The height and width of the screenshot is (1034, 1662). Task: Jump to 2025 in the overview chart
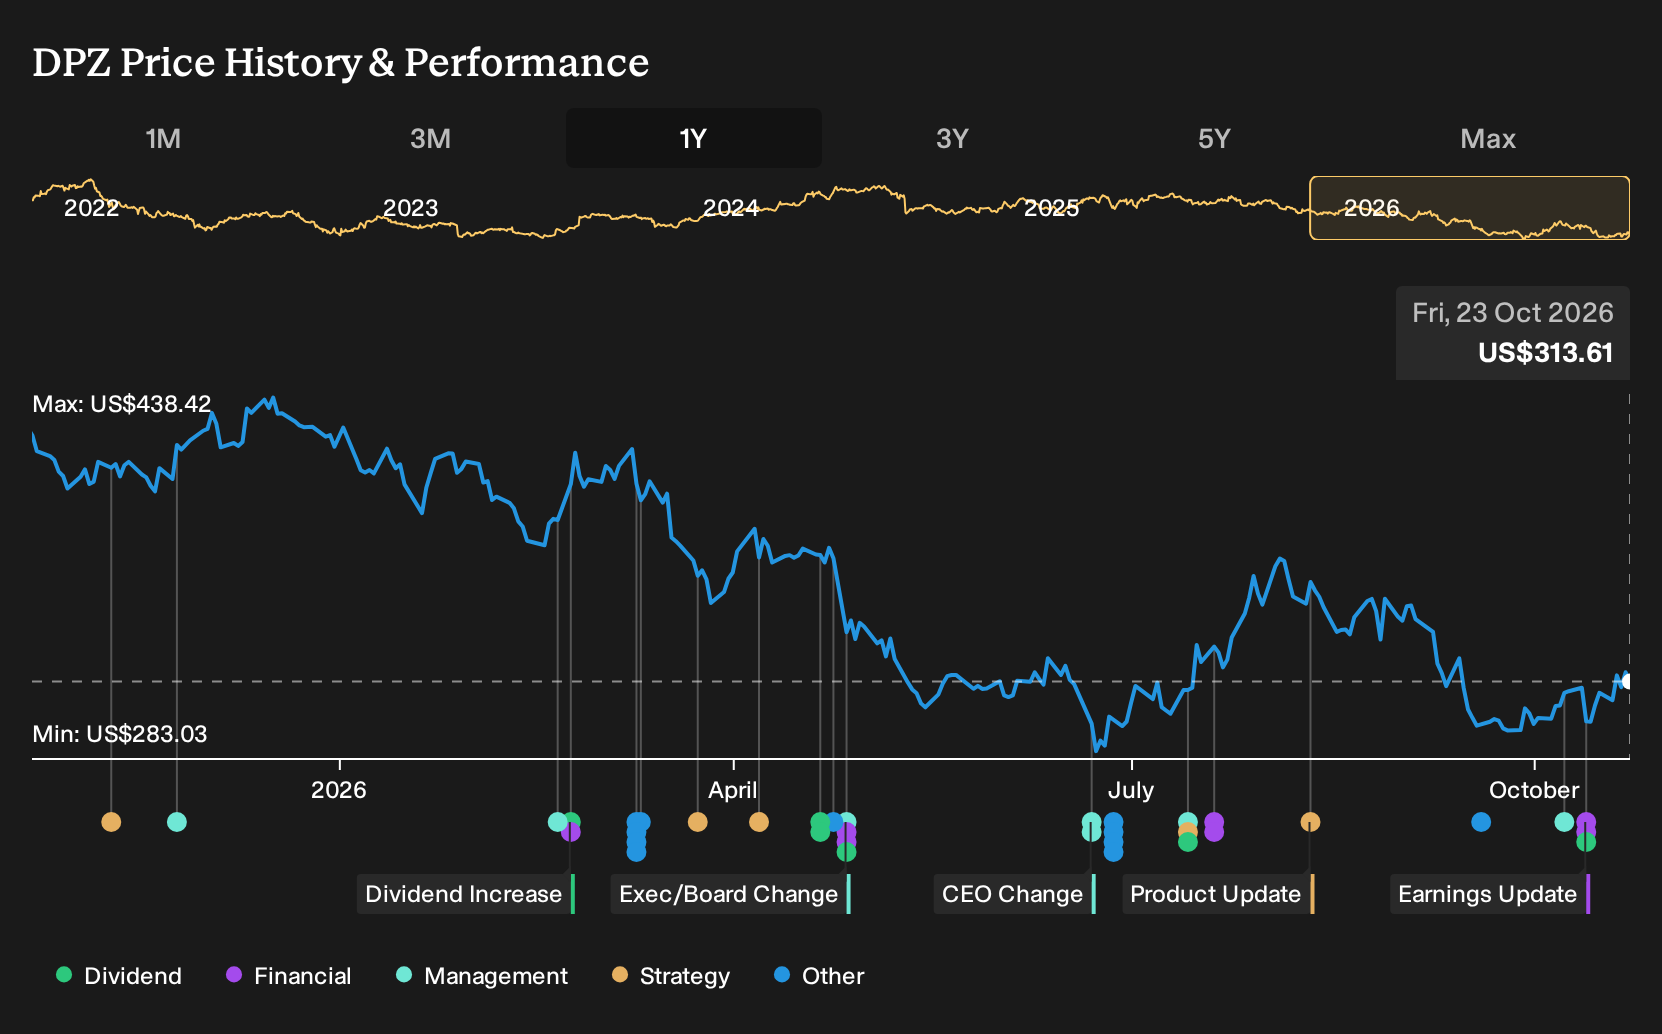pos(1052,208)
